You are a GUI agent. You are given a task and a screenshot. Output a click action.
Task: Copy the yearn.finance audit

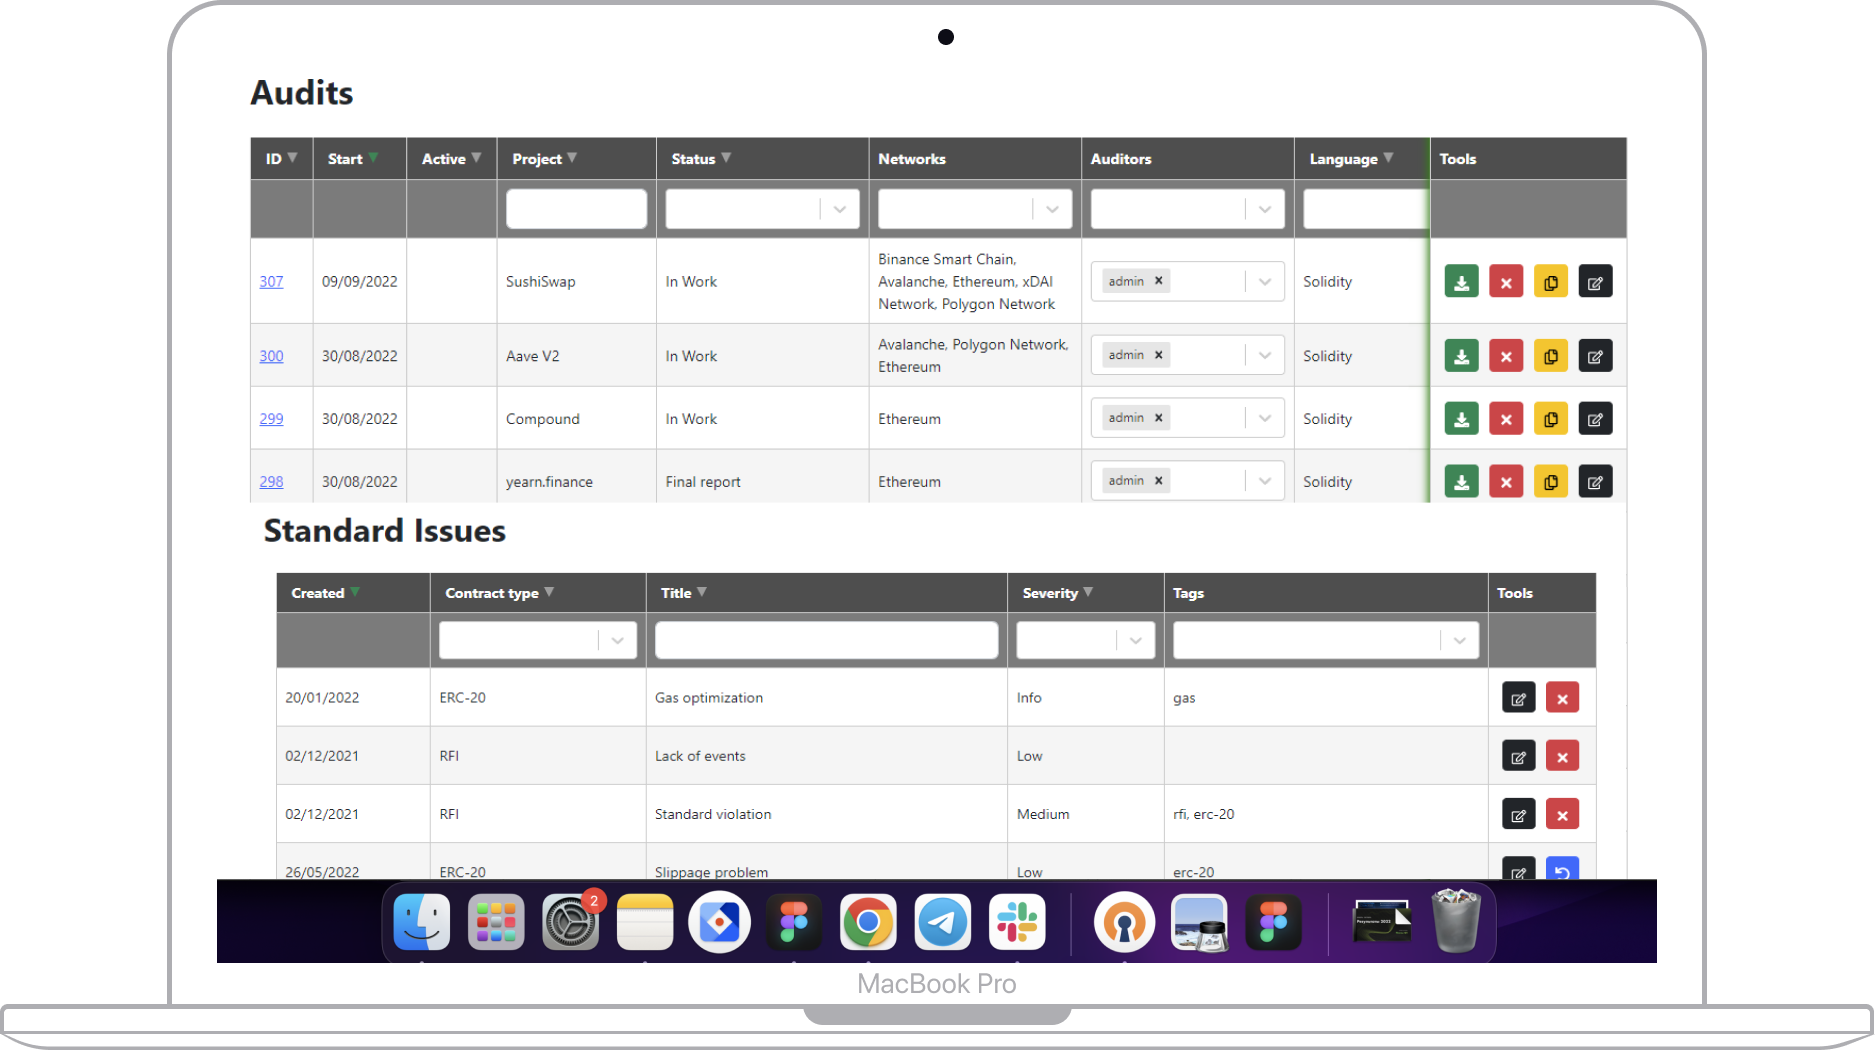1551,481
